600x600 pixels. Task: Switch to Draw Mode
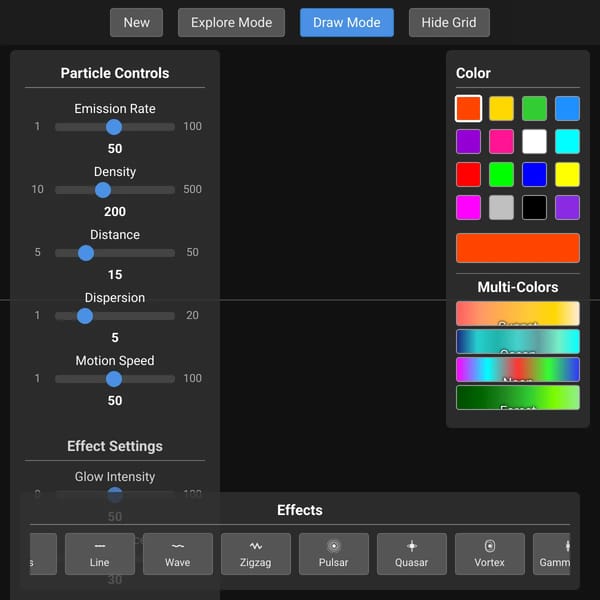pos(347,23)
